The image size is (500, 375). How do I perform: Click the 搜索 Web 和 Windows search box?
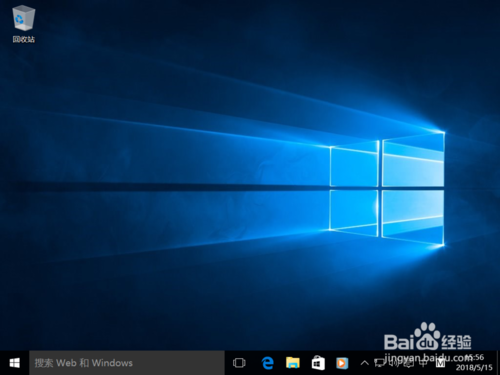pyautogui.click(x=127, y=363)
